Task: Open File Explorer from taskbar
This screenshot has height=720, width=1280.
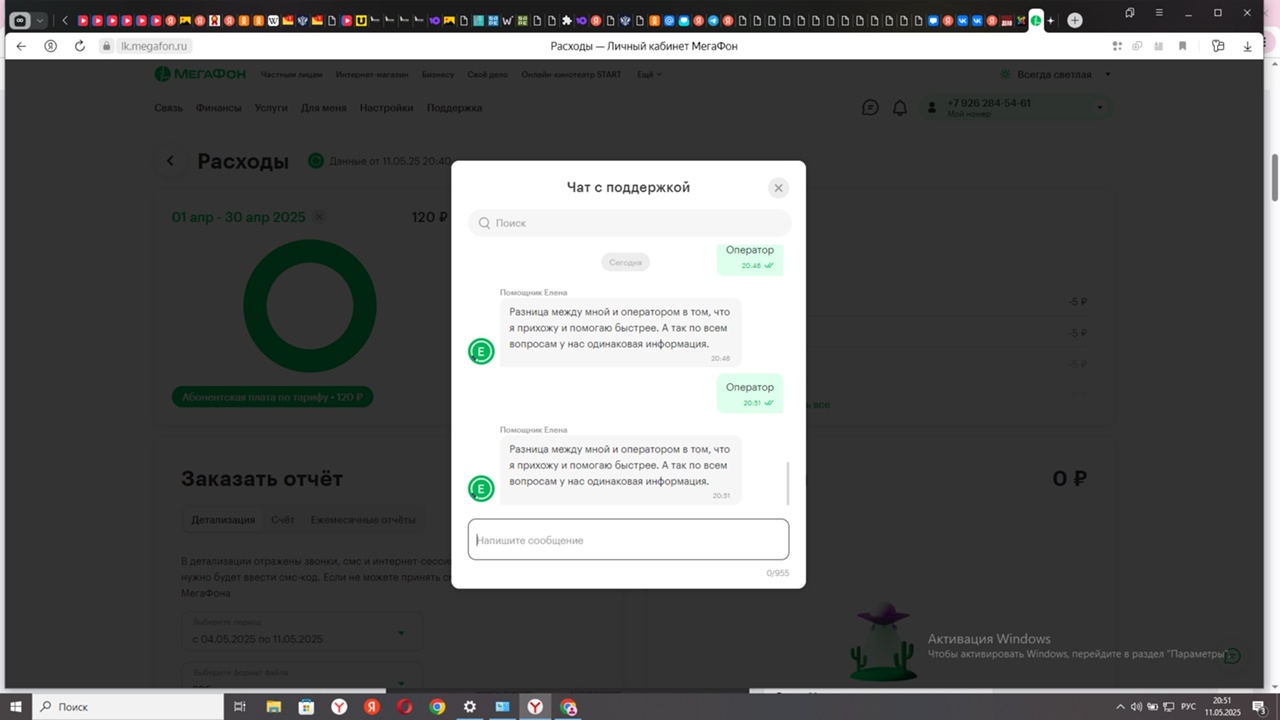Action: [273, 706]
